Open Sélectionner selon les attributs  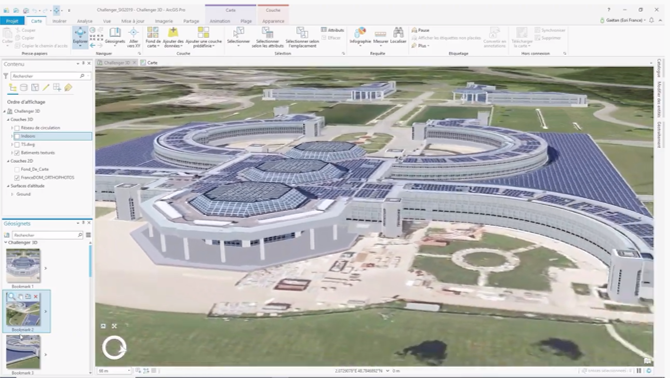point(267,37)
